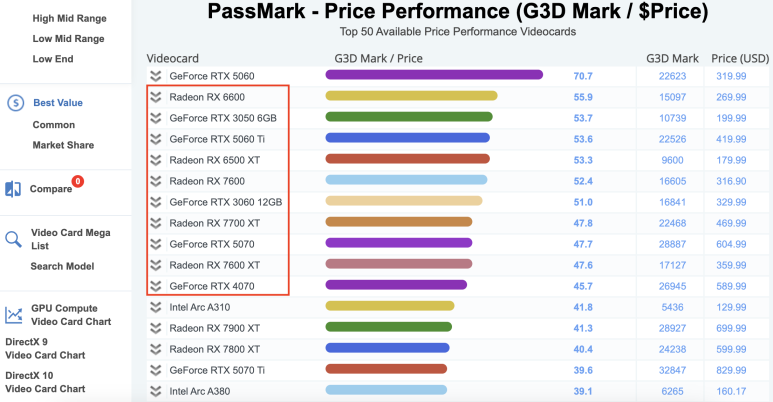This screenshot has width=773, height=402.
Task: Open the GeForce RTX 4070 link
Action: coord(212,286)
